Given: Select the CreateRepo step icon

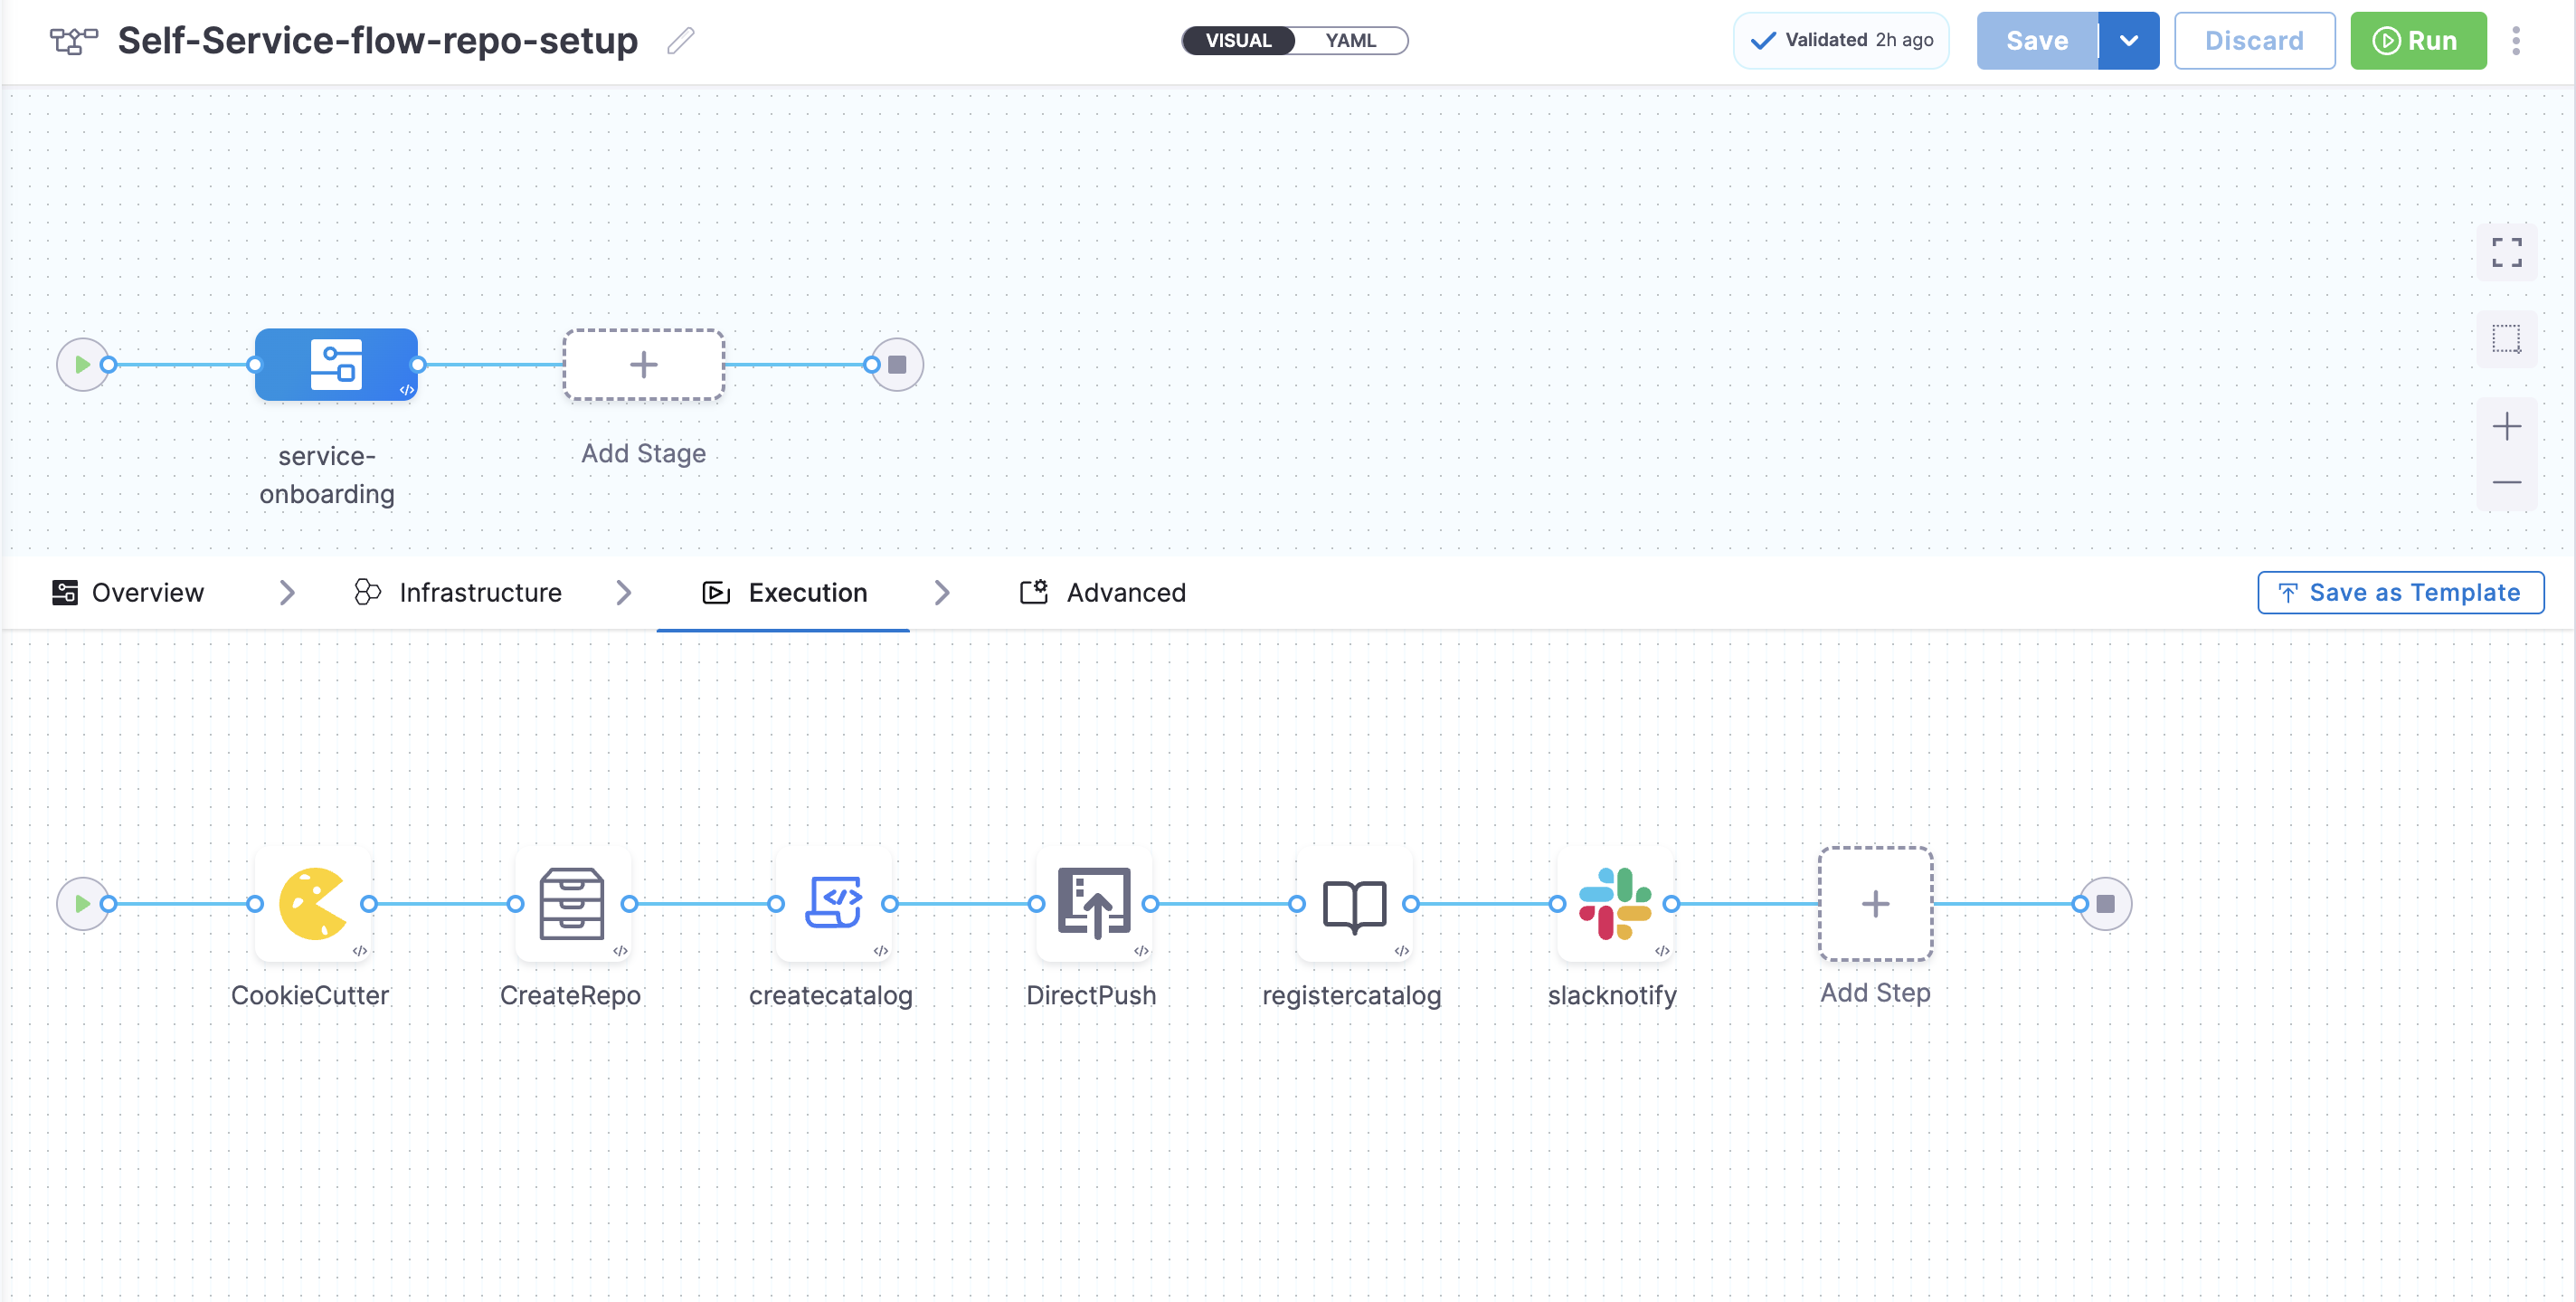Looking at the screenshot, I should click(x=571, y=904).
